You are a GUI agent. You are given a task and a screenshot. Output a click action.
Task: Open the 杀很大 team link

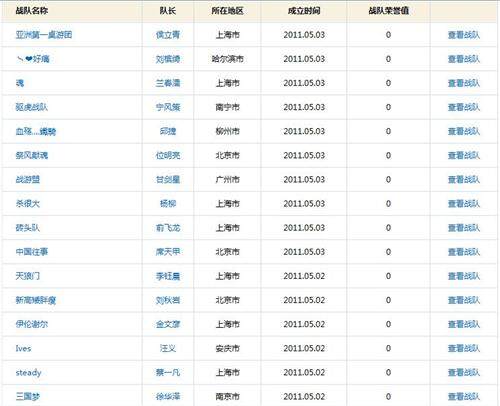28,203
